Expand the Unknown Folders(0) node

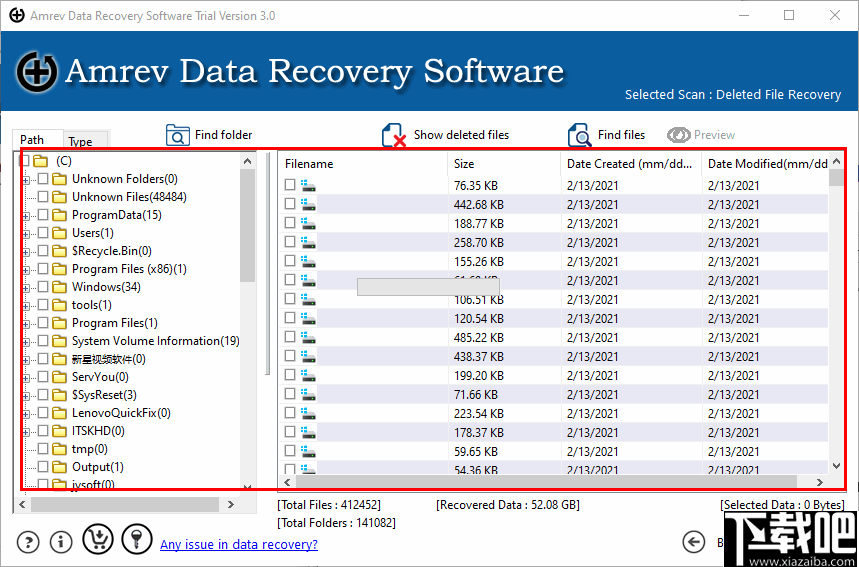point(26,180)
